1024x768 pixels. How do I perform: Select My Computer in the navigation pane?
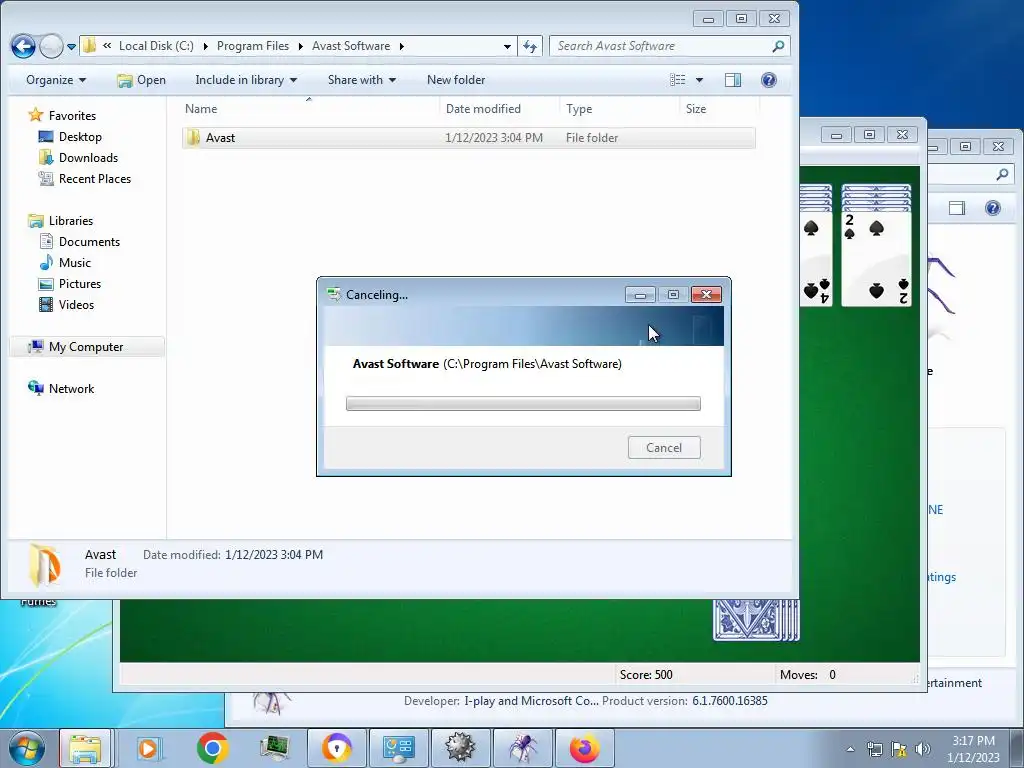(86, 347)
